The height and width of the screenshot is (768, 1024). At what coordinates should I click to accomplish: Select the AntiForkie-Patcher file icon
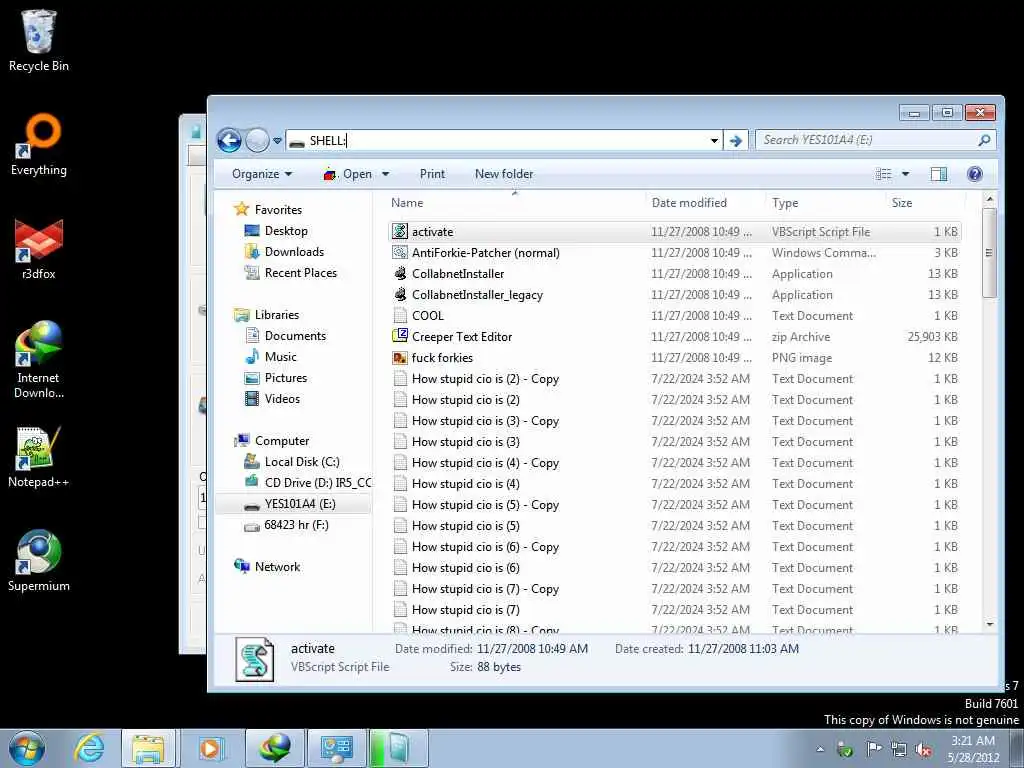coord(400,253)
